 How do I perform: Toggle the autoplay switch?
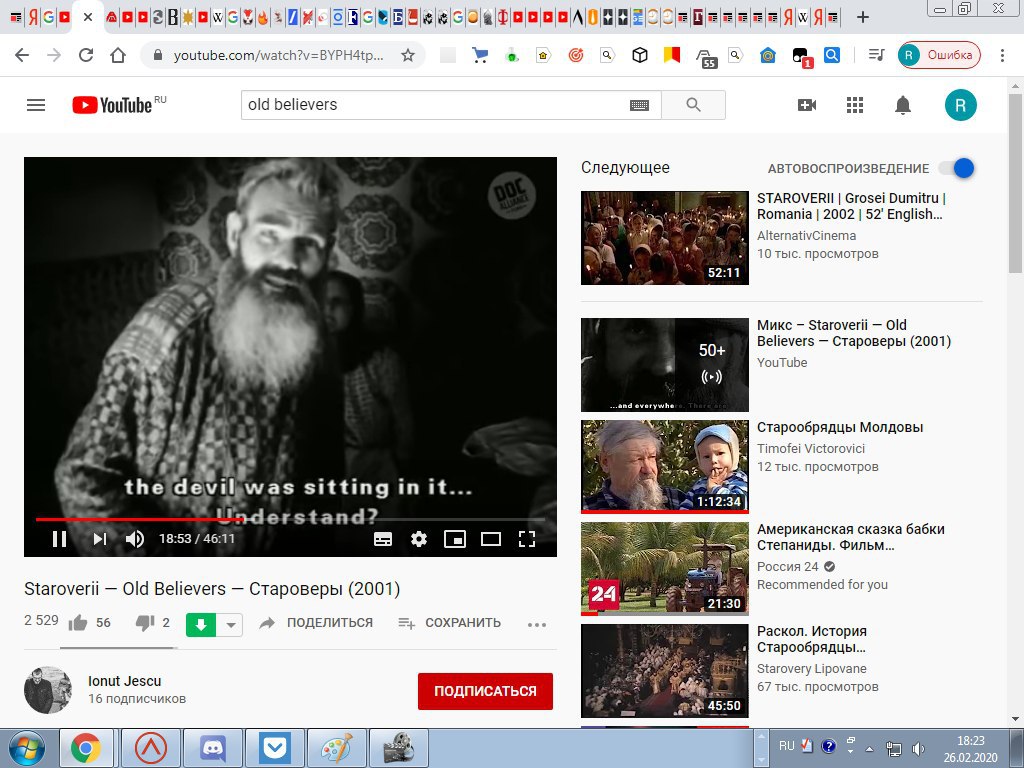pyautogui.click(x=957, y=168)
